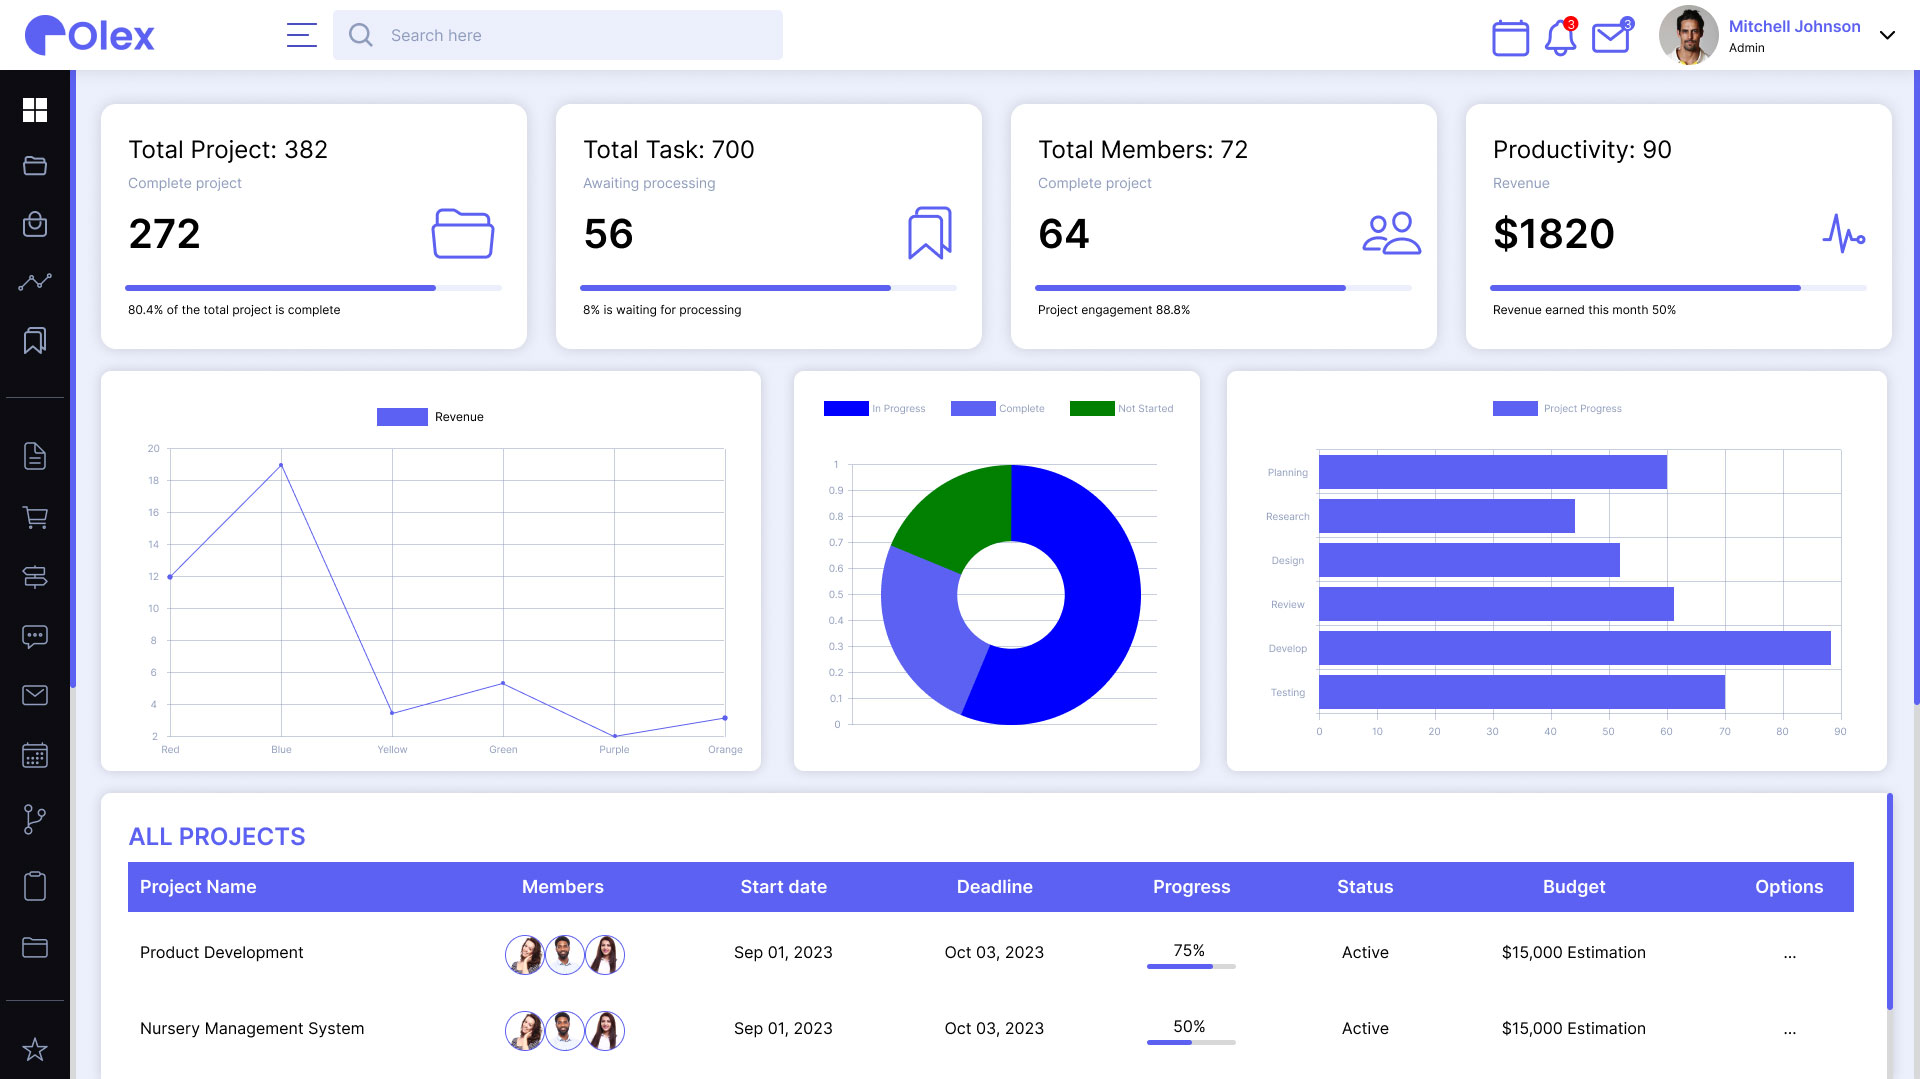Image resolution: width=1920 pixels, height=1079 pixels.
Task: Toggle In Progress legend in donut chart
Action: tap(875, 408)
